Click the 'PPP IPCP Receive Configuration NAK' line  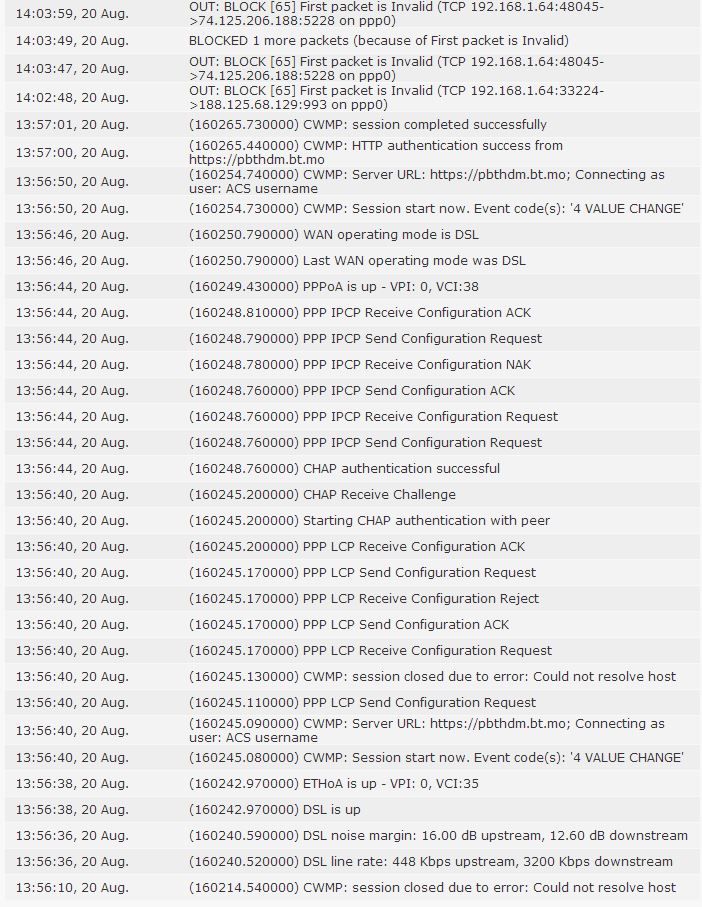(x=352, y=365)
